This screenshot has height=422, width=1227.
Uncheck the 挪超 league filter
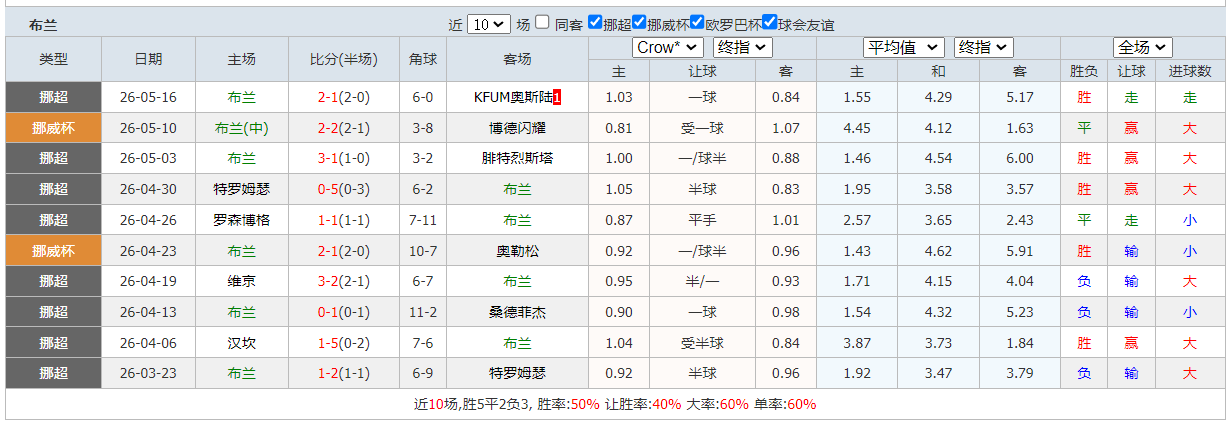click(x=595, y=22)
